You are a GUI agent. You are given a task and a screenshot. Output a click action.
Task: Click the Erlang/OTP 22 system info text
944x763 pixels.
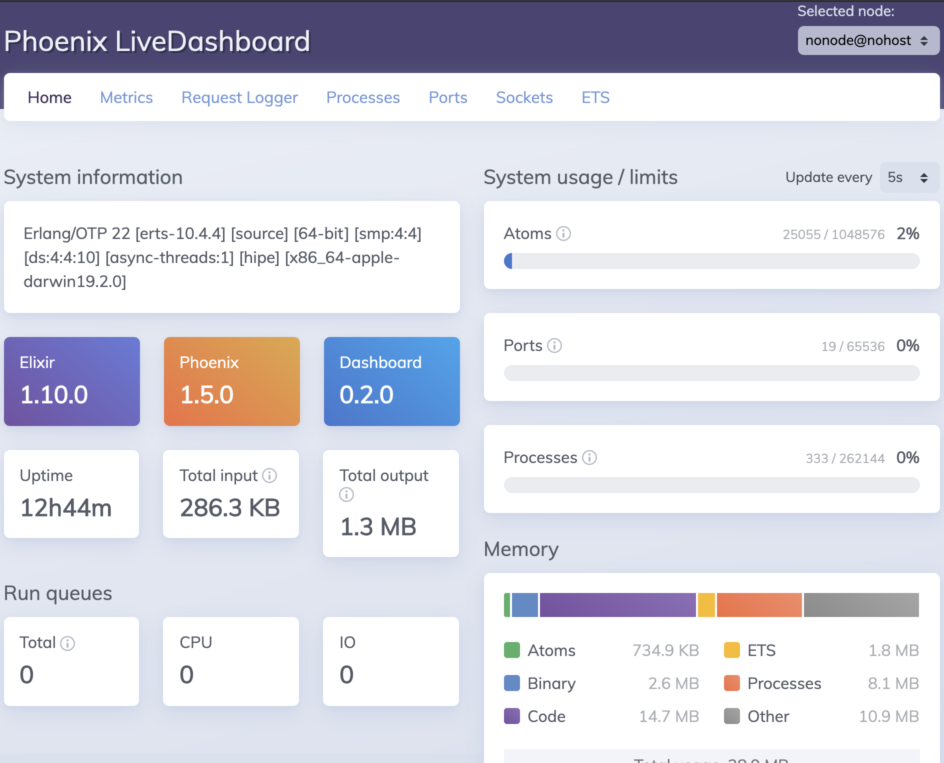tap(223, 257)
